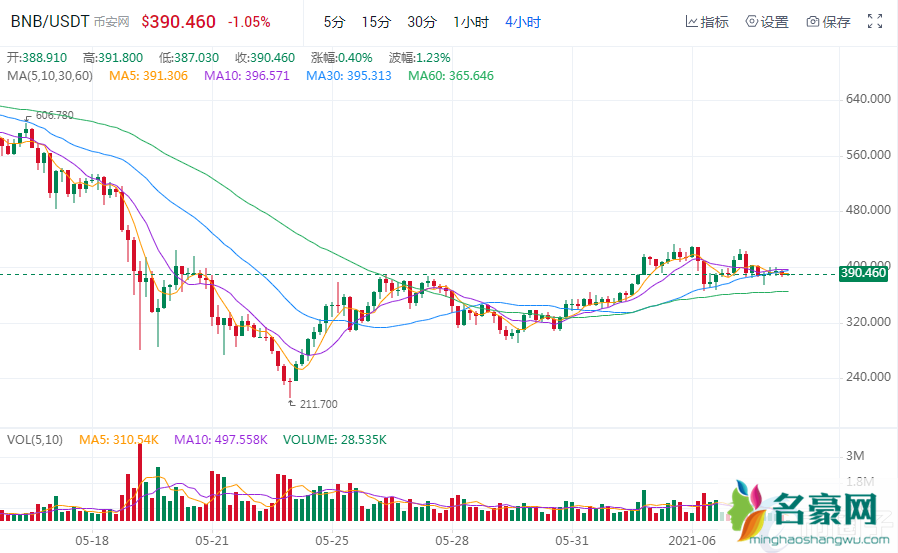Click the MA60: 365.646 label
The width and height of the screenshot is (898, 553).
[451, 76]
